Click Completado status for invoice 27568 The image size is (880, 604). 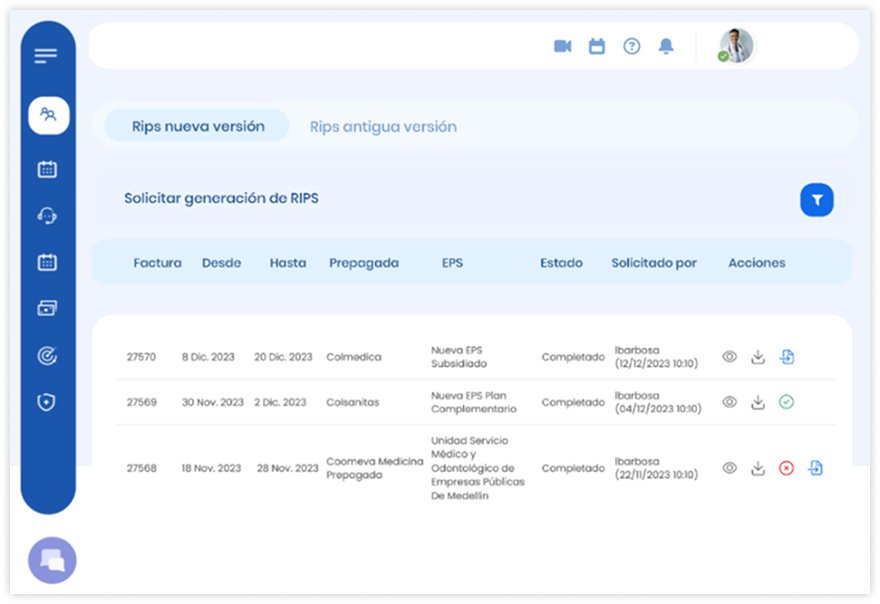click(x=573, y=468)
